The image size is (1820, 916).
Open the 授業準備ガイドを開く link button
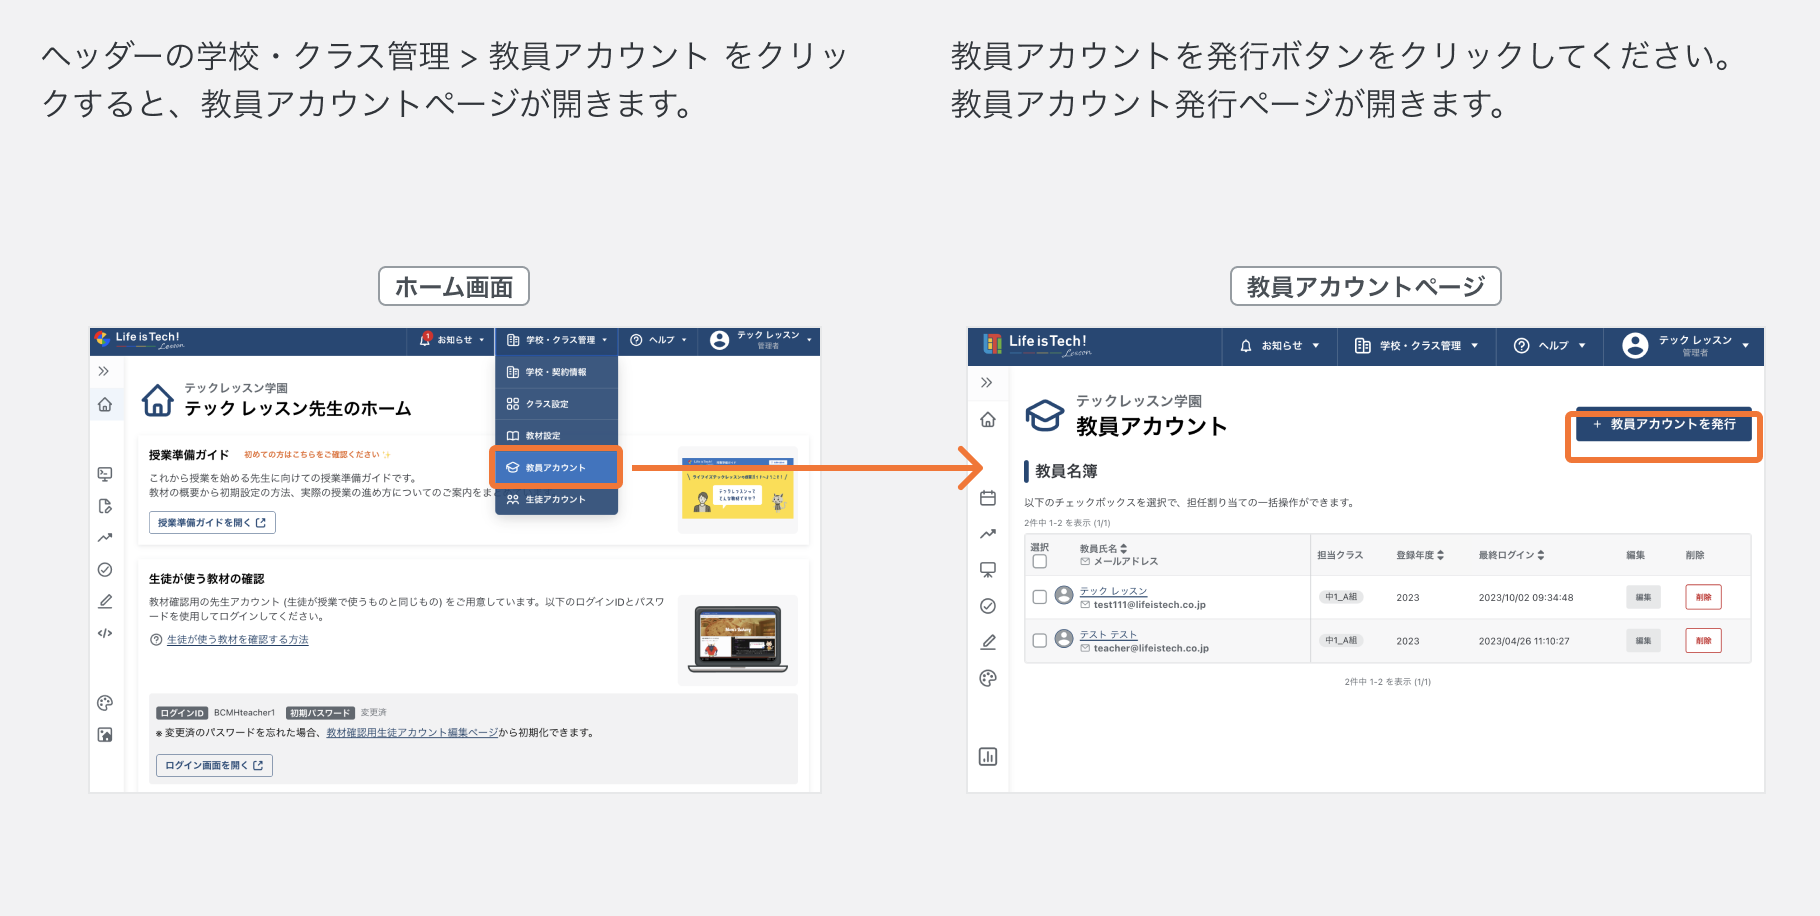pyautogui.click(x=212, y=522)
